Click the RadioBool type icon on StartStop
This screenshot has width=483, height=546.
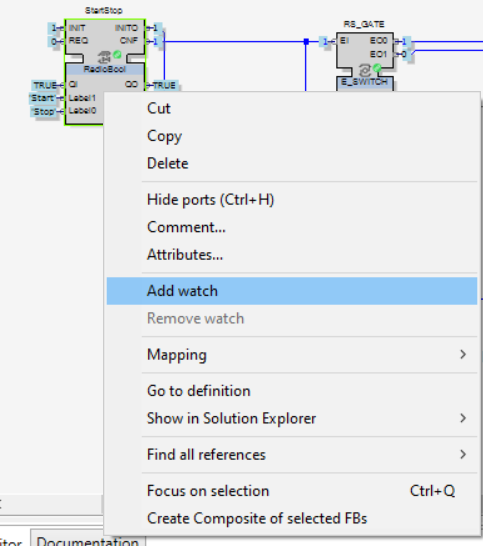point(104,56)
